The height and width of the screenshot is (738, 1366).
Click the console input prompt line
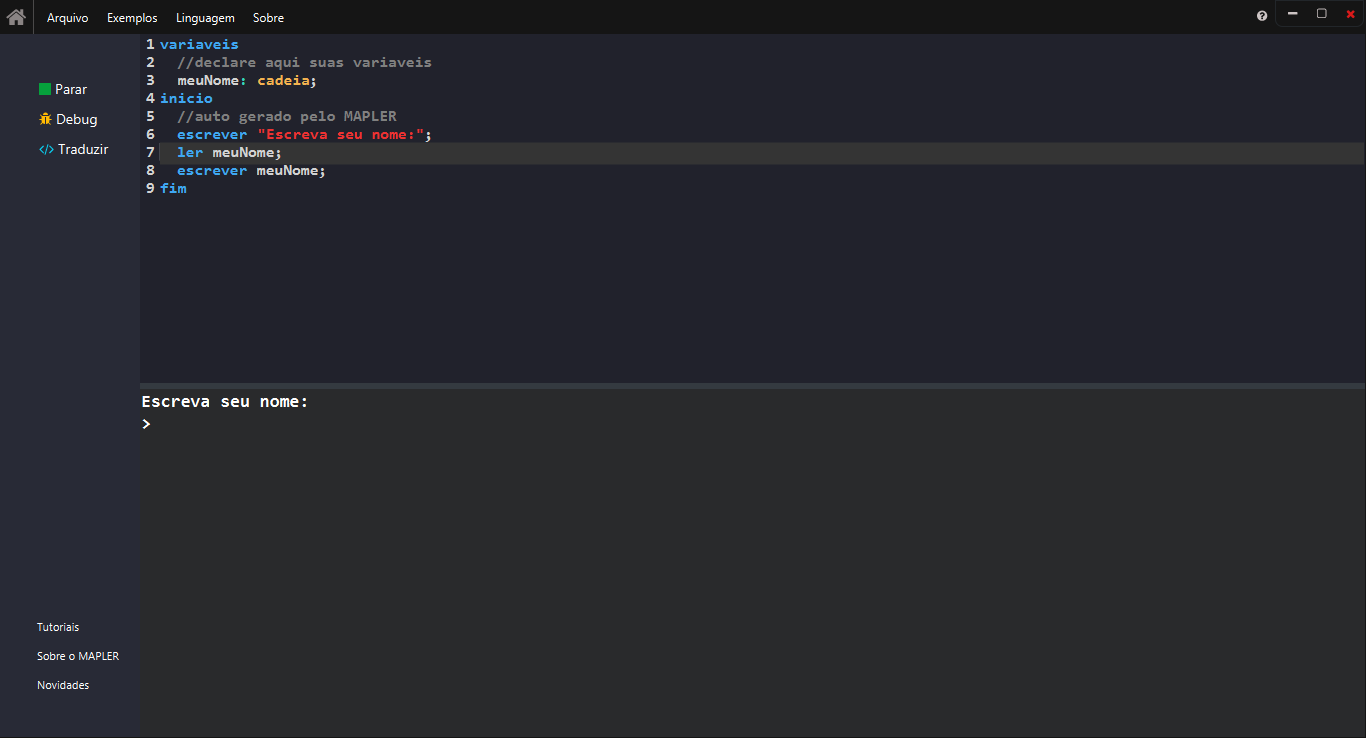coord(753,424)
